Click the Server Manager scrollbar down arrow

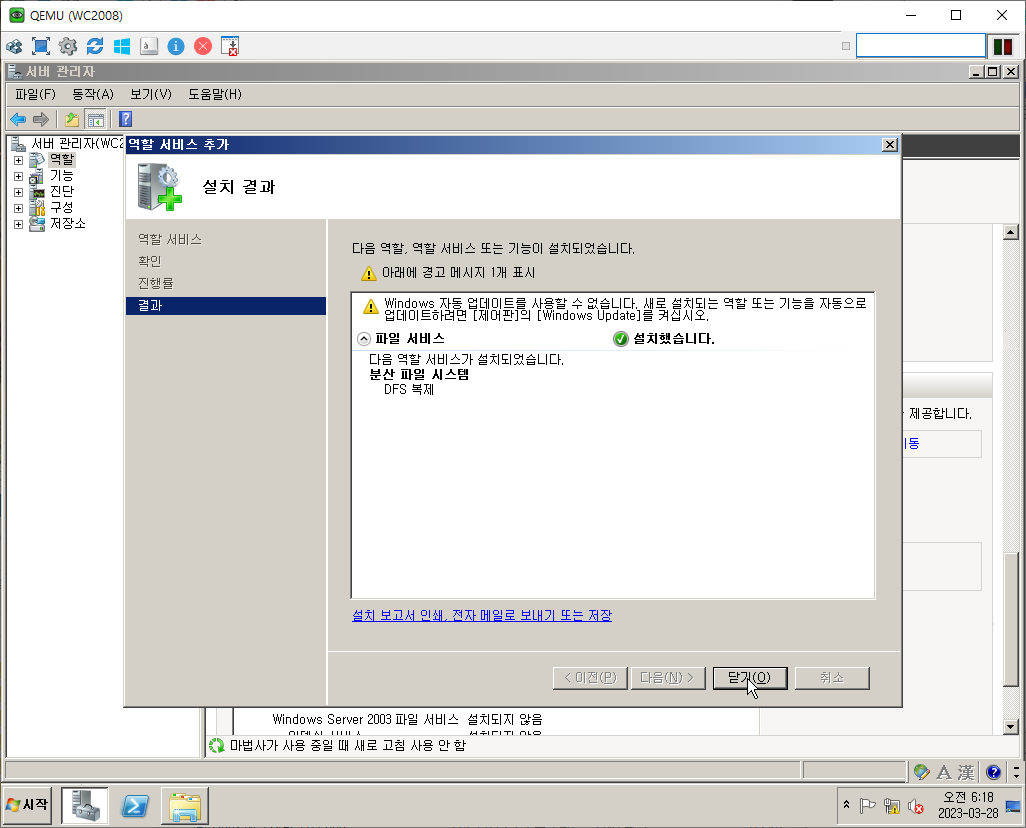(1011, 727)
